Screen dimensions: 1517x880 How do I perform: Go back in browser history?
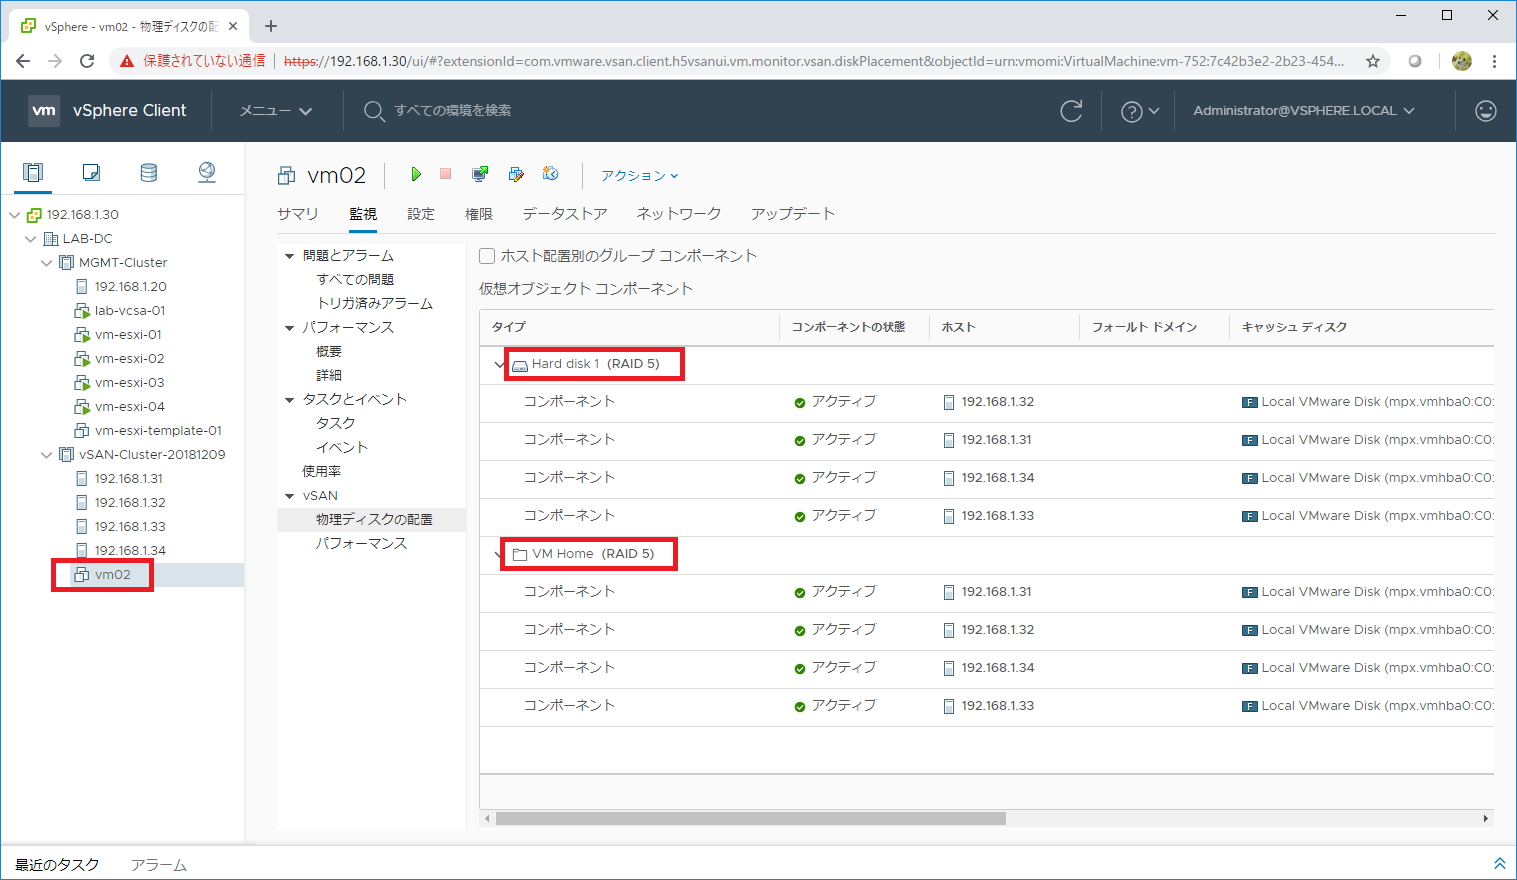point(23,61)
